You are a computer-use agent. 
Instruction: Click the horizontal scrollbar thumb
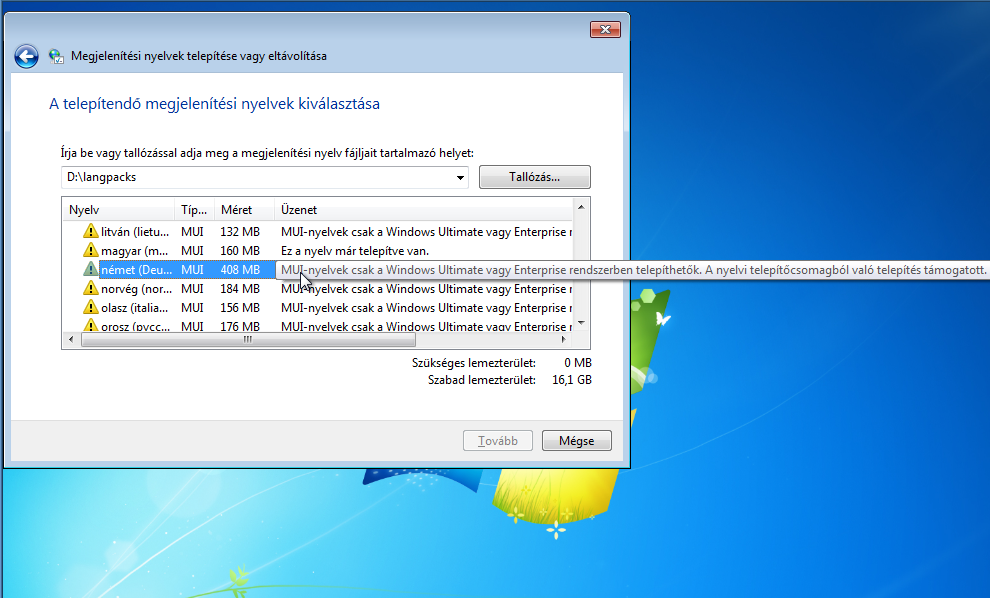click(x=248, y=340)
